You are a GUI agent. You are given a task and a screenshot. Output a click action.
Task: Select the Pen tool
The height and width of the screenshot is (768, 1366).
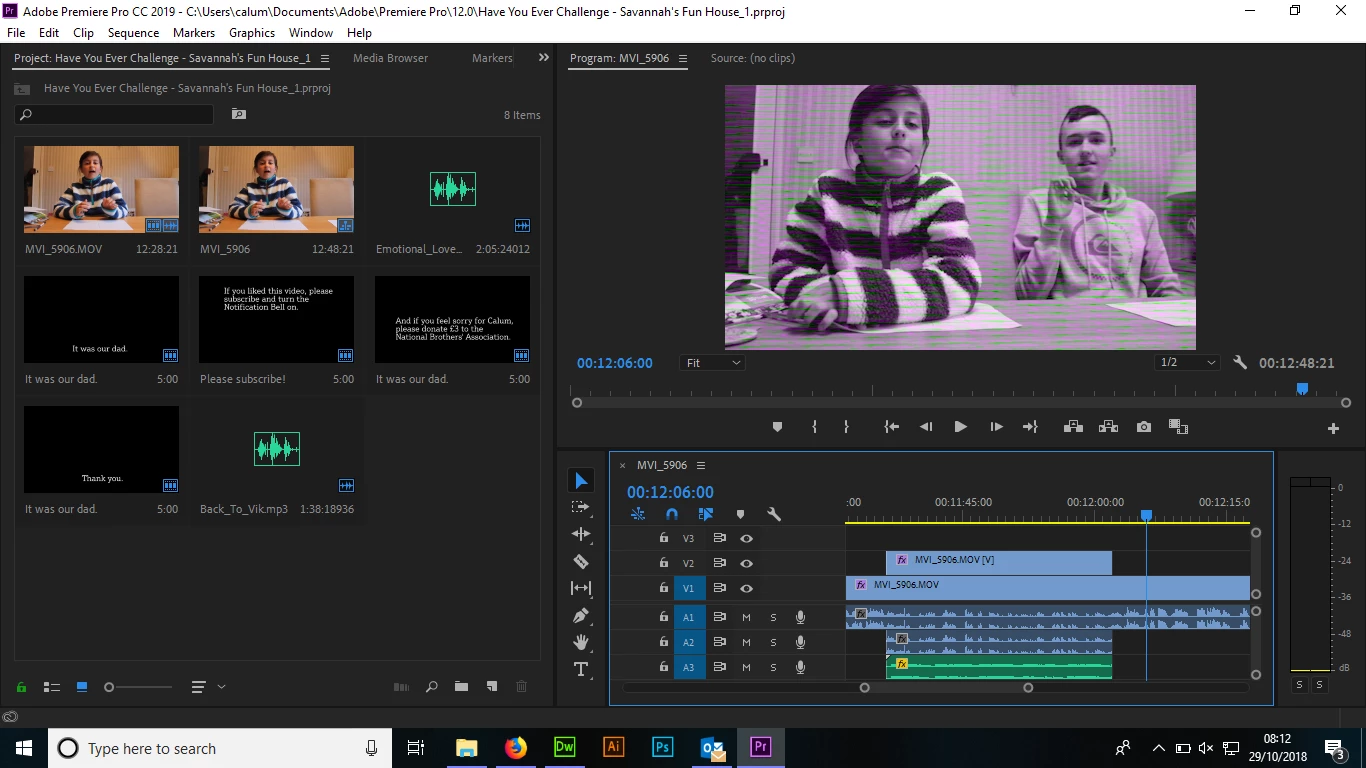(x=581, y=616)
